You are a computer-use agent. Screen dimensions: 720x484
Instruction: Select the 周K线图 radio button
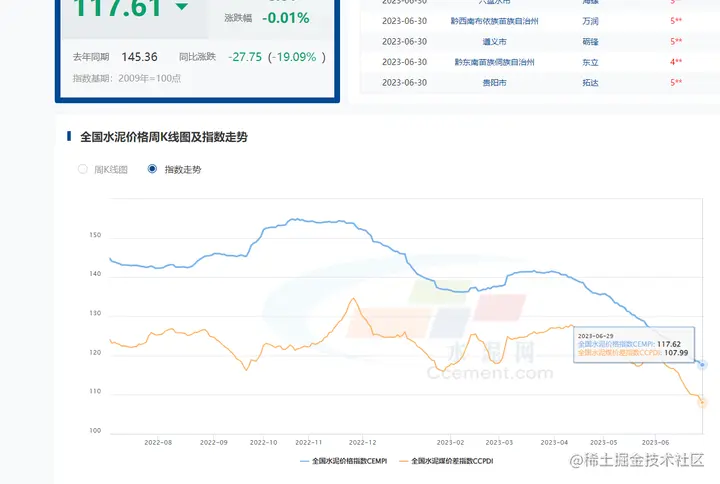83,169
